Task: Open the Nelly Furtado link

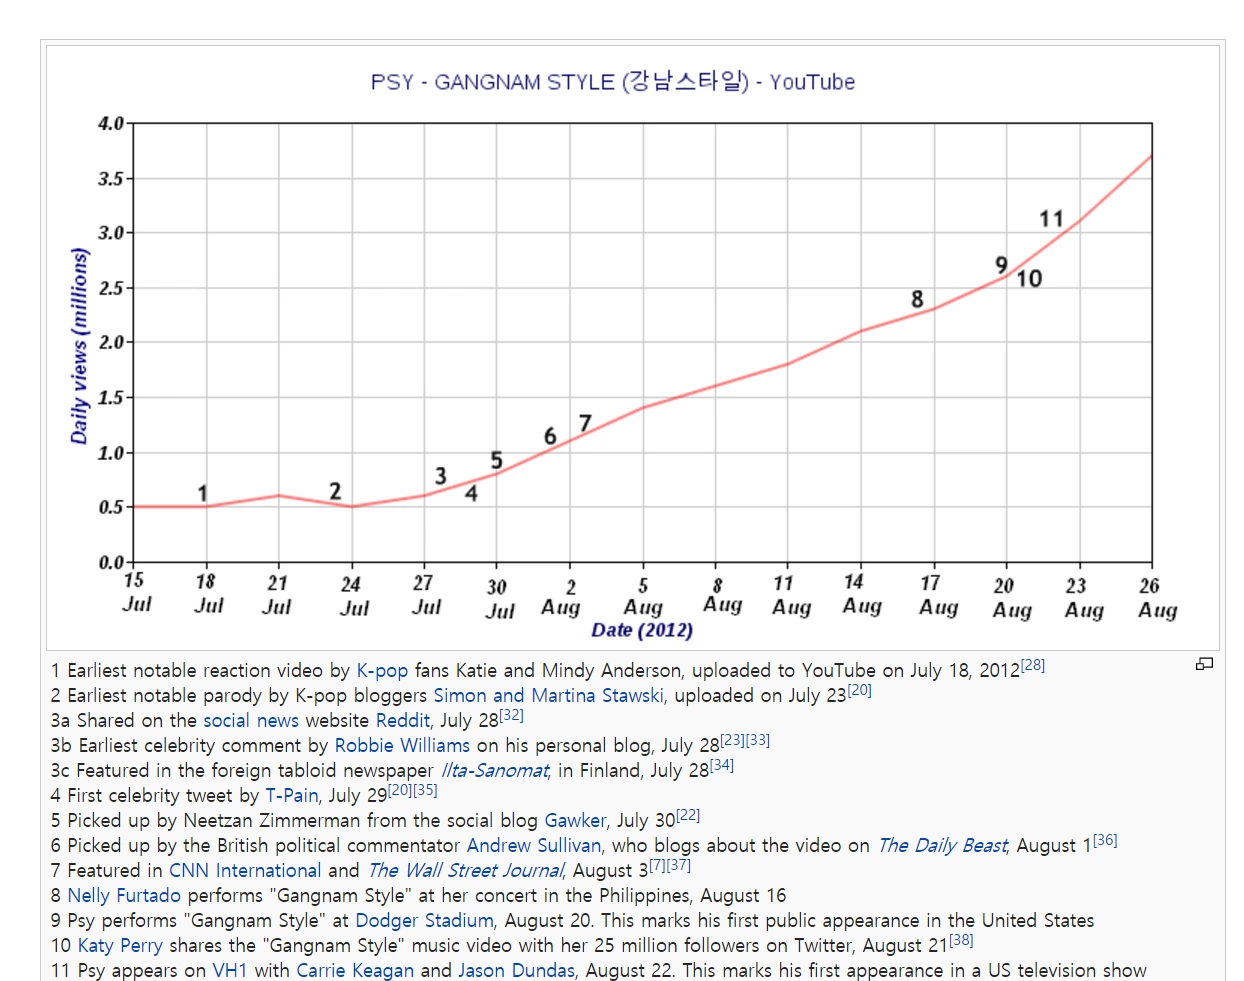Action: tap(124, 895)
